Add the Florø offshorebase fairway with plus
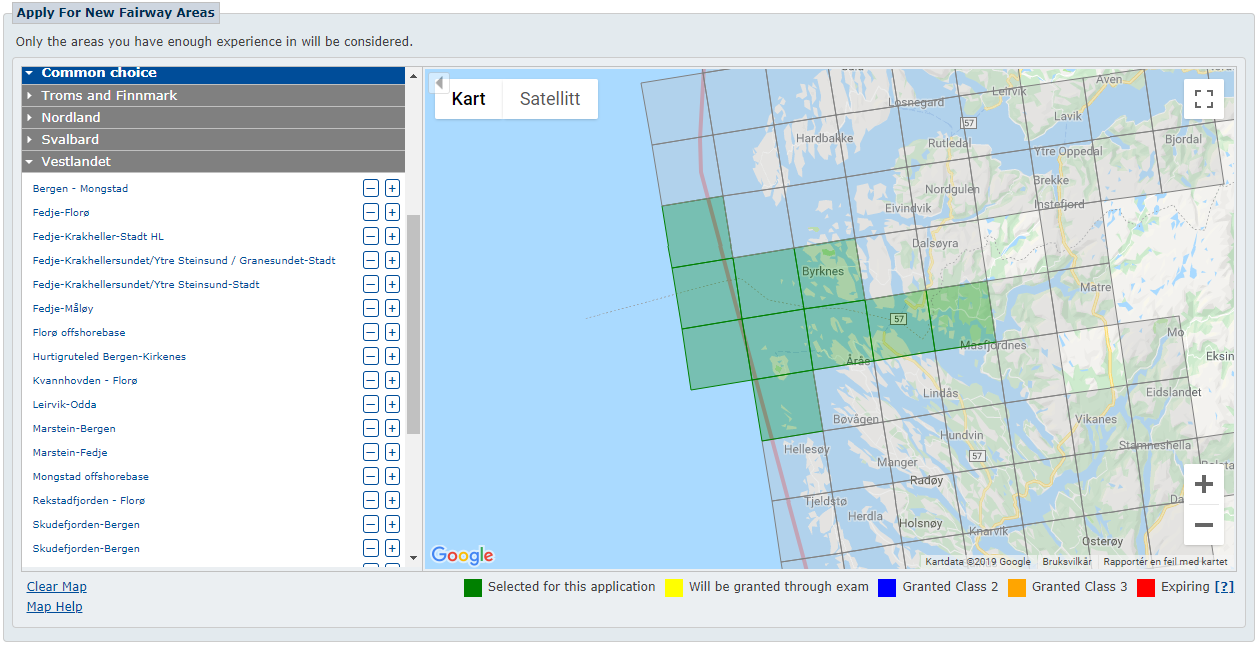Screen dimensions: 1257x645 pos(392,332)
